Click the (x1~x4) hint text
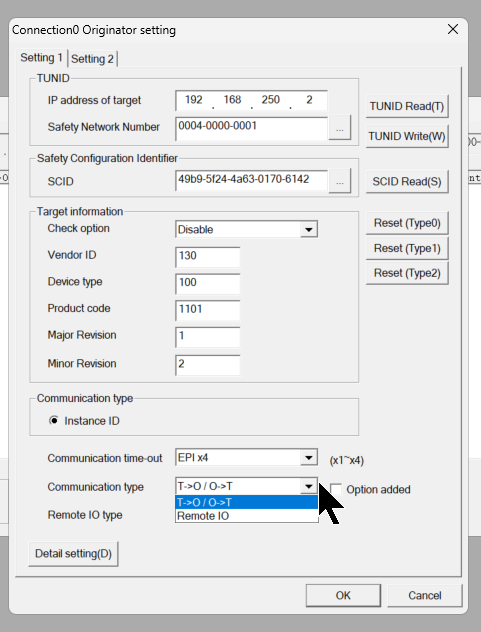The image size is (481, 632). point(347,460)
